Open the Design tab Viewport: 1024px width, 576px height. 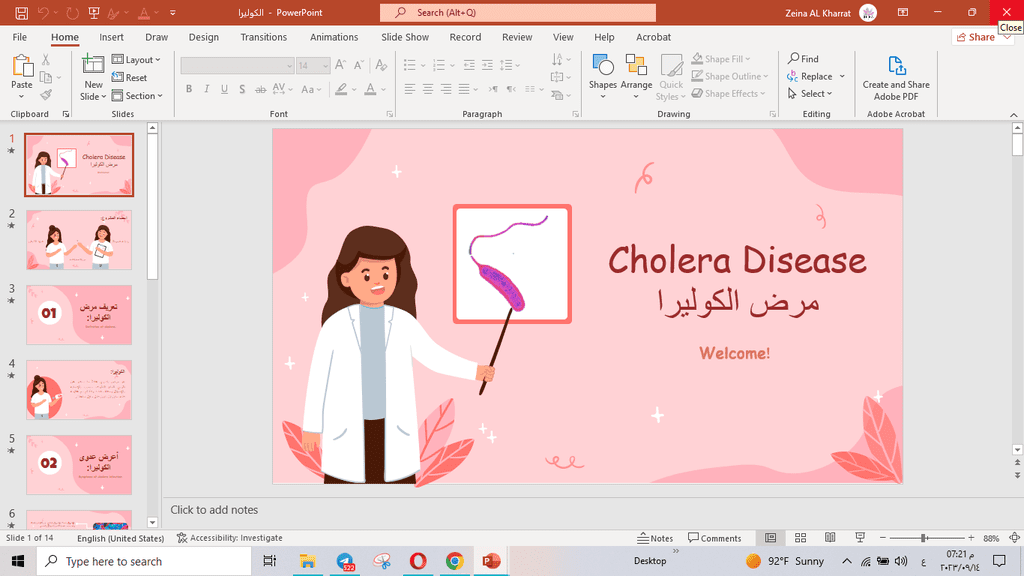(204, 37)
